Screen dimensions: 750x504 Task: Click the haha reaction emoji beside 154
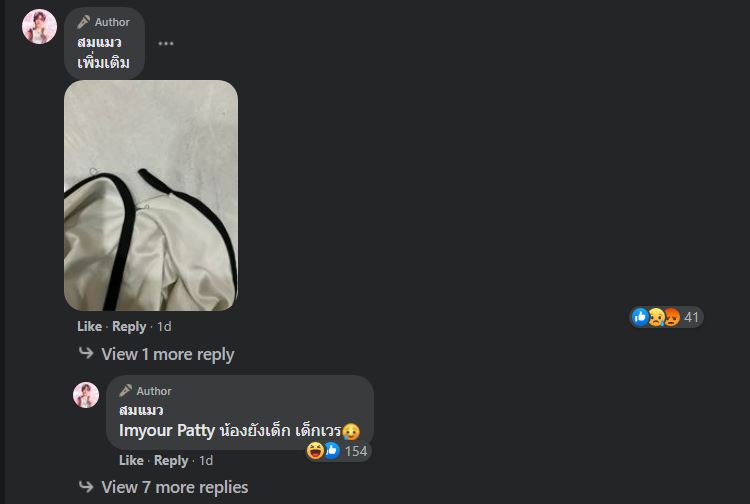click(x=315, y=450)
